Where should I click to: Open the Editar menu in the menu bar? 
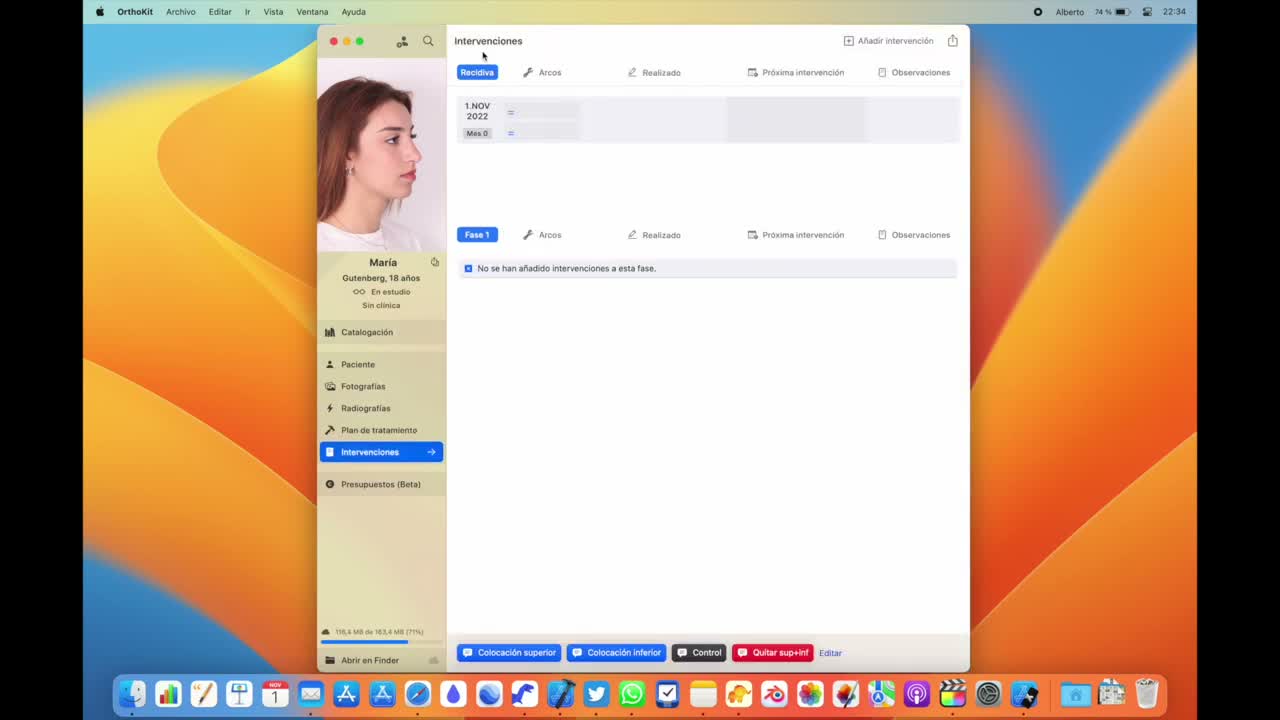tap(220, 12)
